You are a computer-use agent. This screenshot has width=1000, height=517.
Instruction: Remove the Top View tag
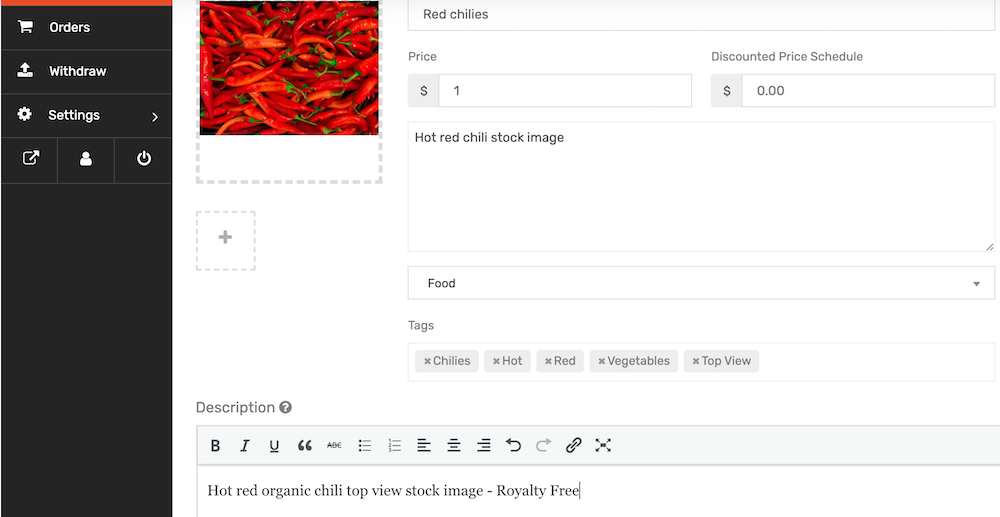[x=696, y=361]
